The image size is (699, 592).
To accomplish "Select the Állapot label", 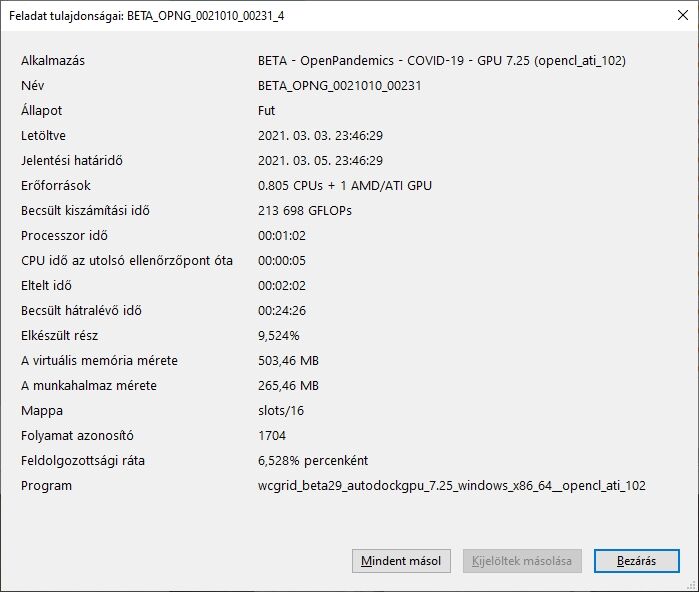I will tap(41, 111).
